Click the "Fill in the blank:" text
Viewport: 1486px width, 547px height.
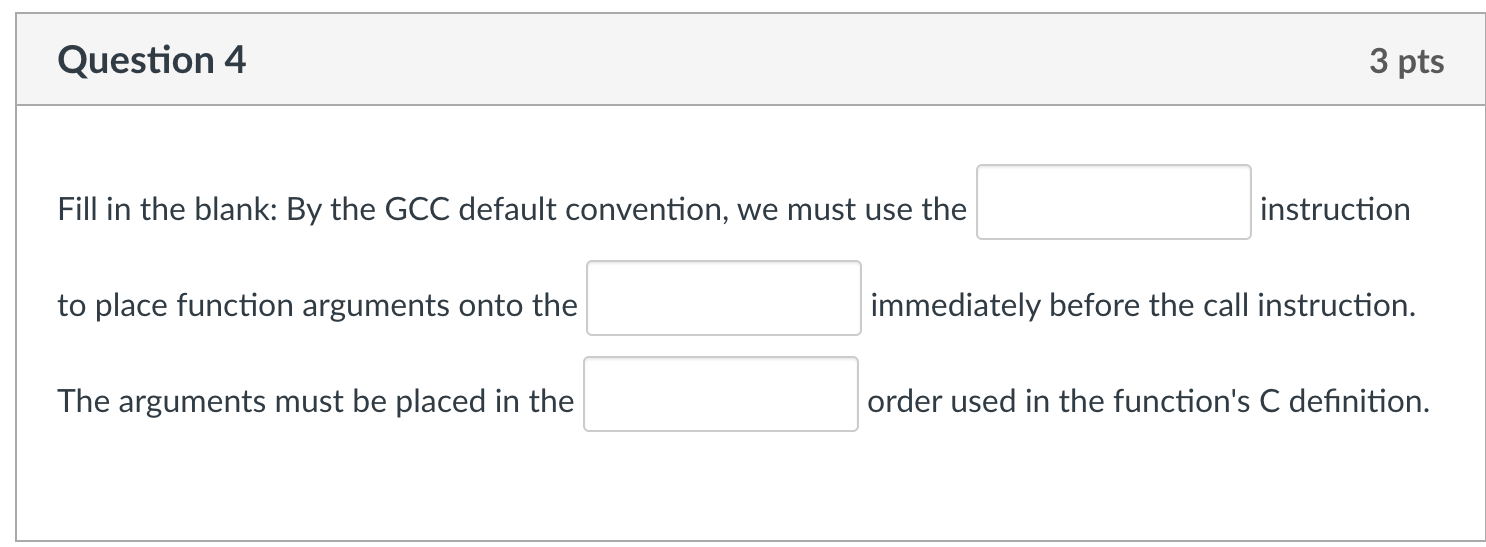point(168,210)
